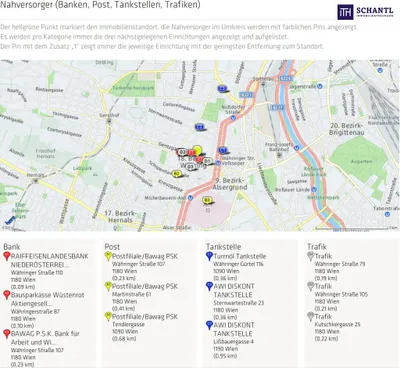Viewport: 400px width, 368px height.
Task: Click the address 'Währinger Gürtel 116'
Action: tap(238, 264)
